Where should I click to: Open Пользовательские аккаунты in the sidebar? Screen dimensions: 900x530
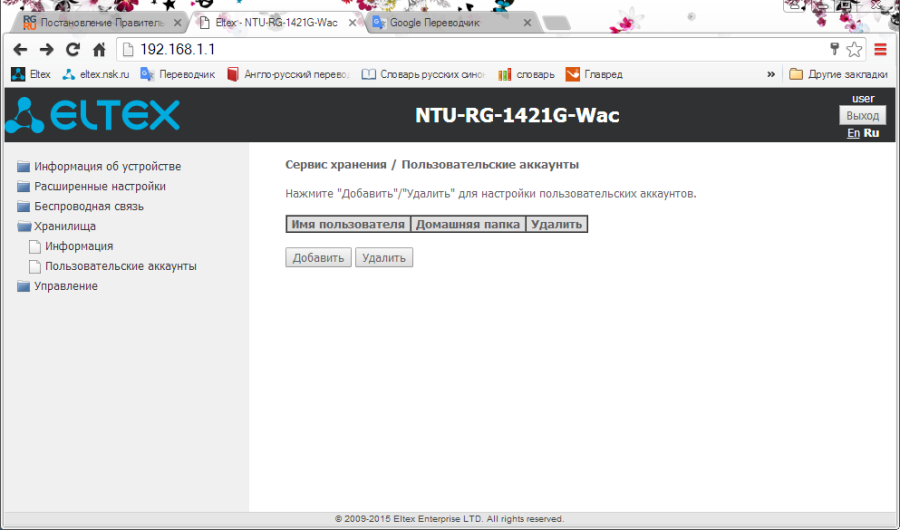click(112, 266)
